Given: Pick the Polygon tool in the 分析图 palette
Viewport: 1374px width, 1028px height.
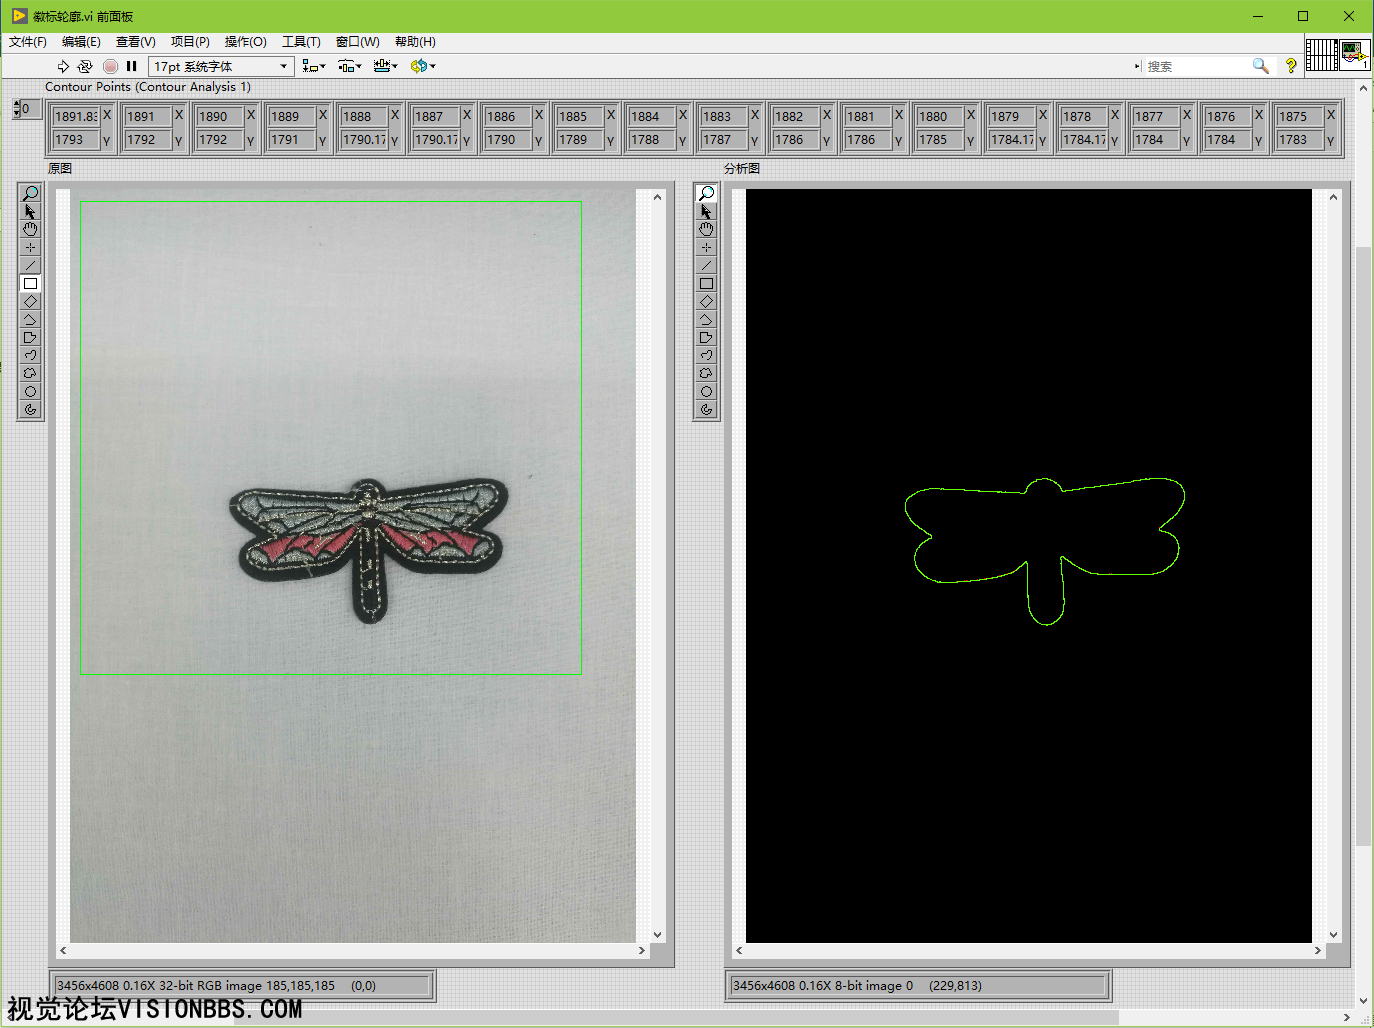Looking at the screenshot, I should pyautogui.click(x=706, y=337).
